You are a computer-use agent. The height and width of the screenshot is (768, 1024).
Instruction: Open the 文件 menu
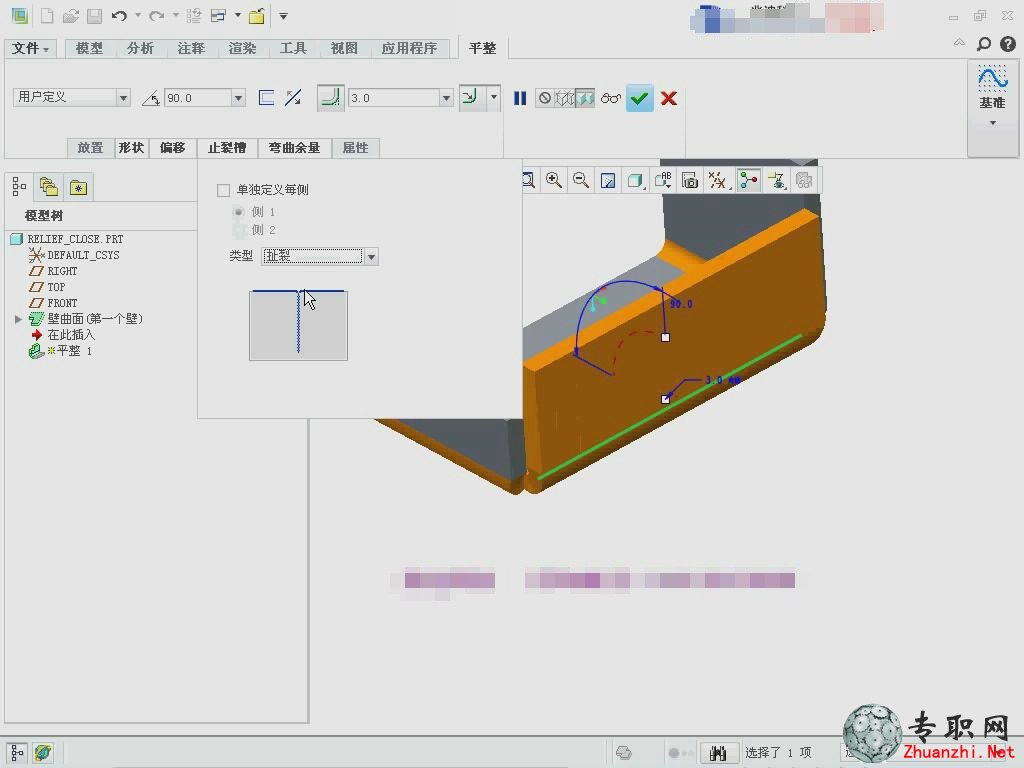(30, 48)
